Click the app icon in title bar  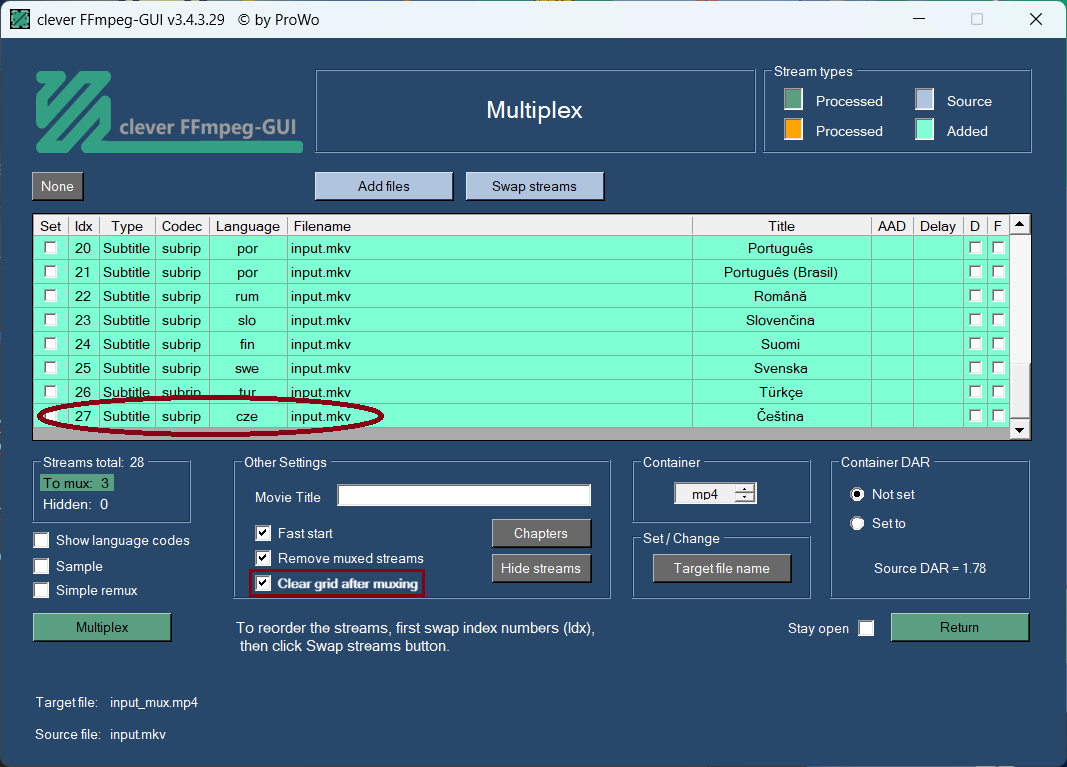19,19
